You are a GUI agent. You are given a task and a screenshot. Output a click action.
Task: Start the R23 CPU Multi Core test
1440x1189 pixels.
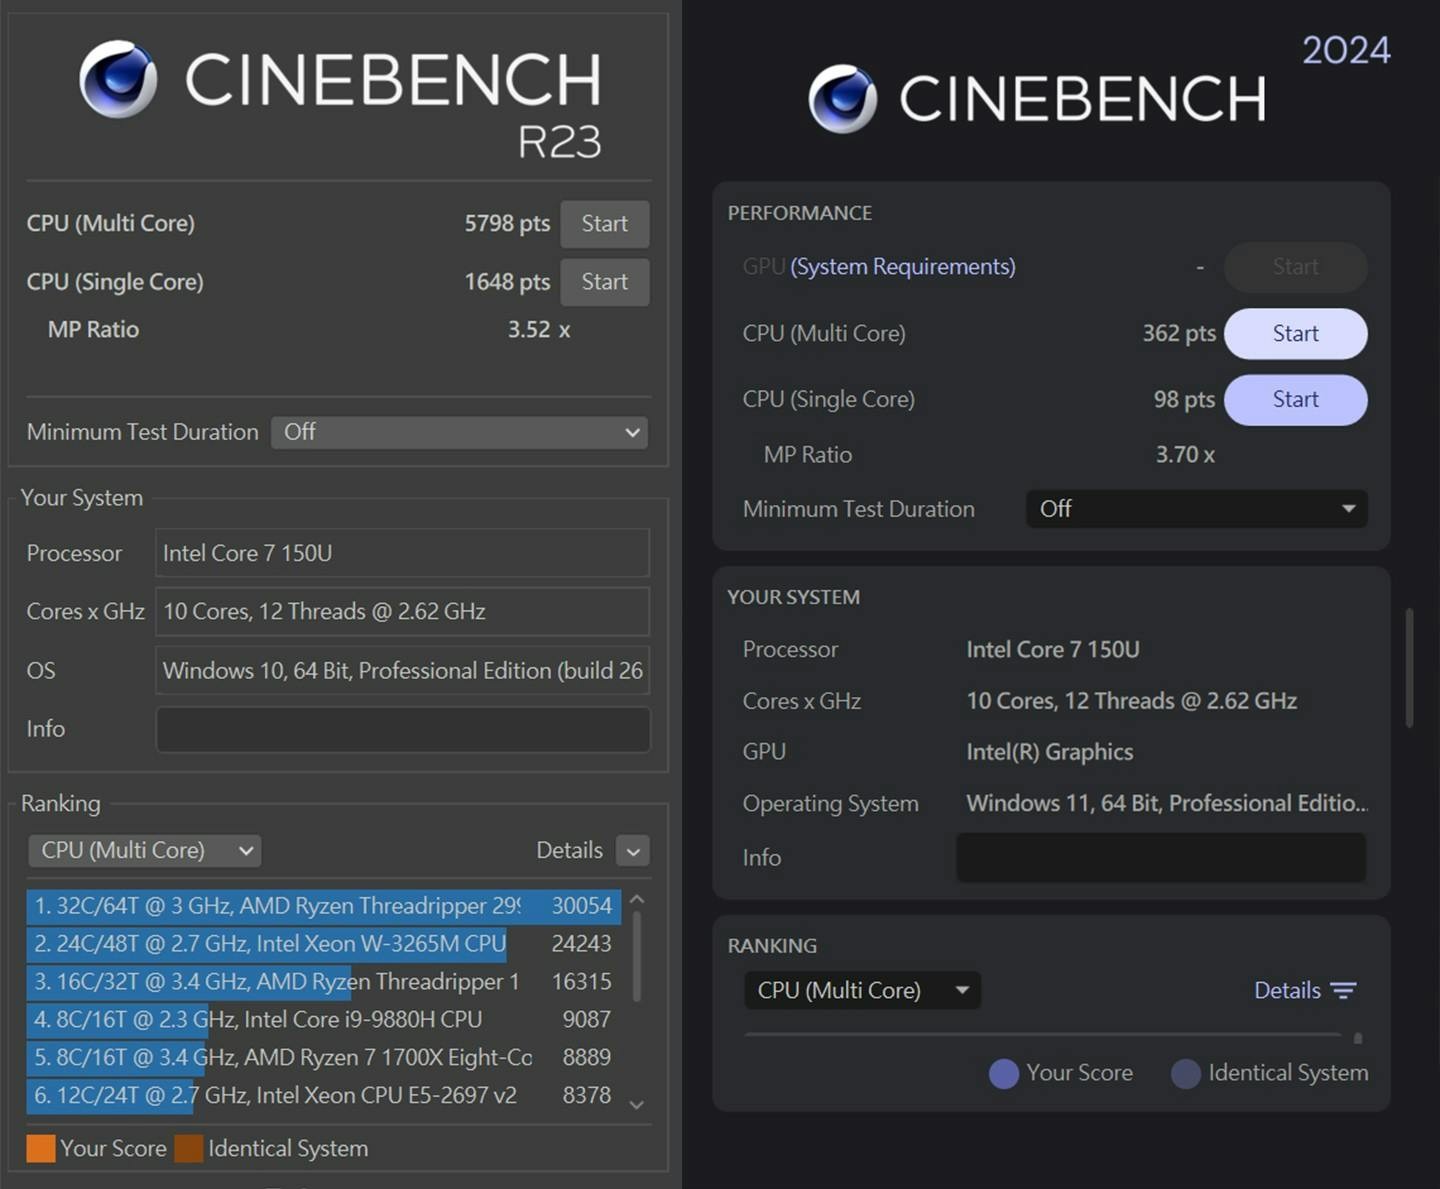click(604, 224)
